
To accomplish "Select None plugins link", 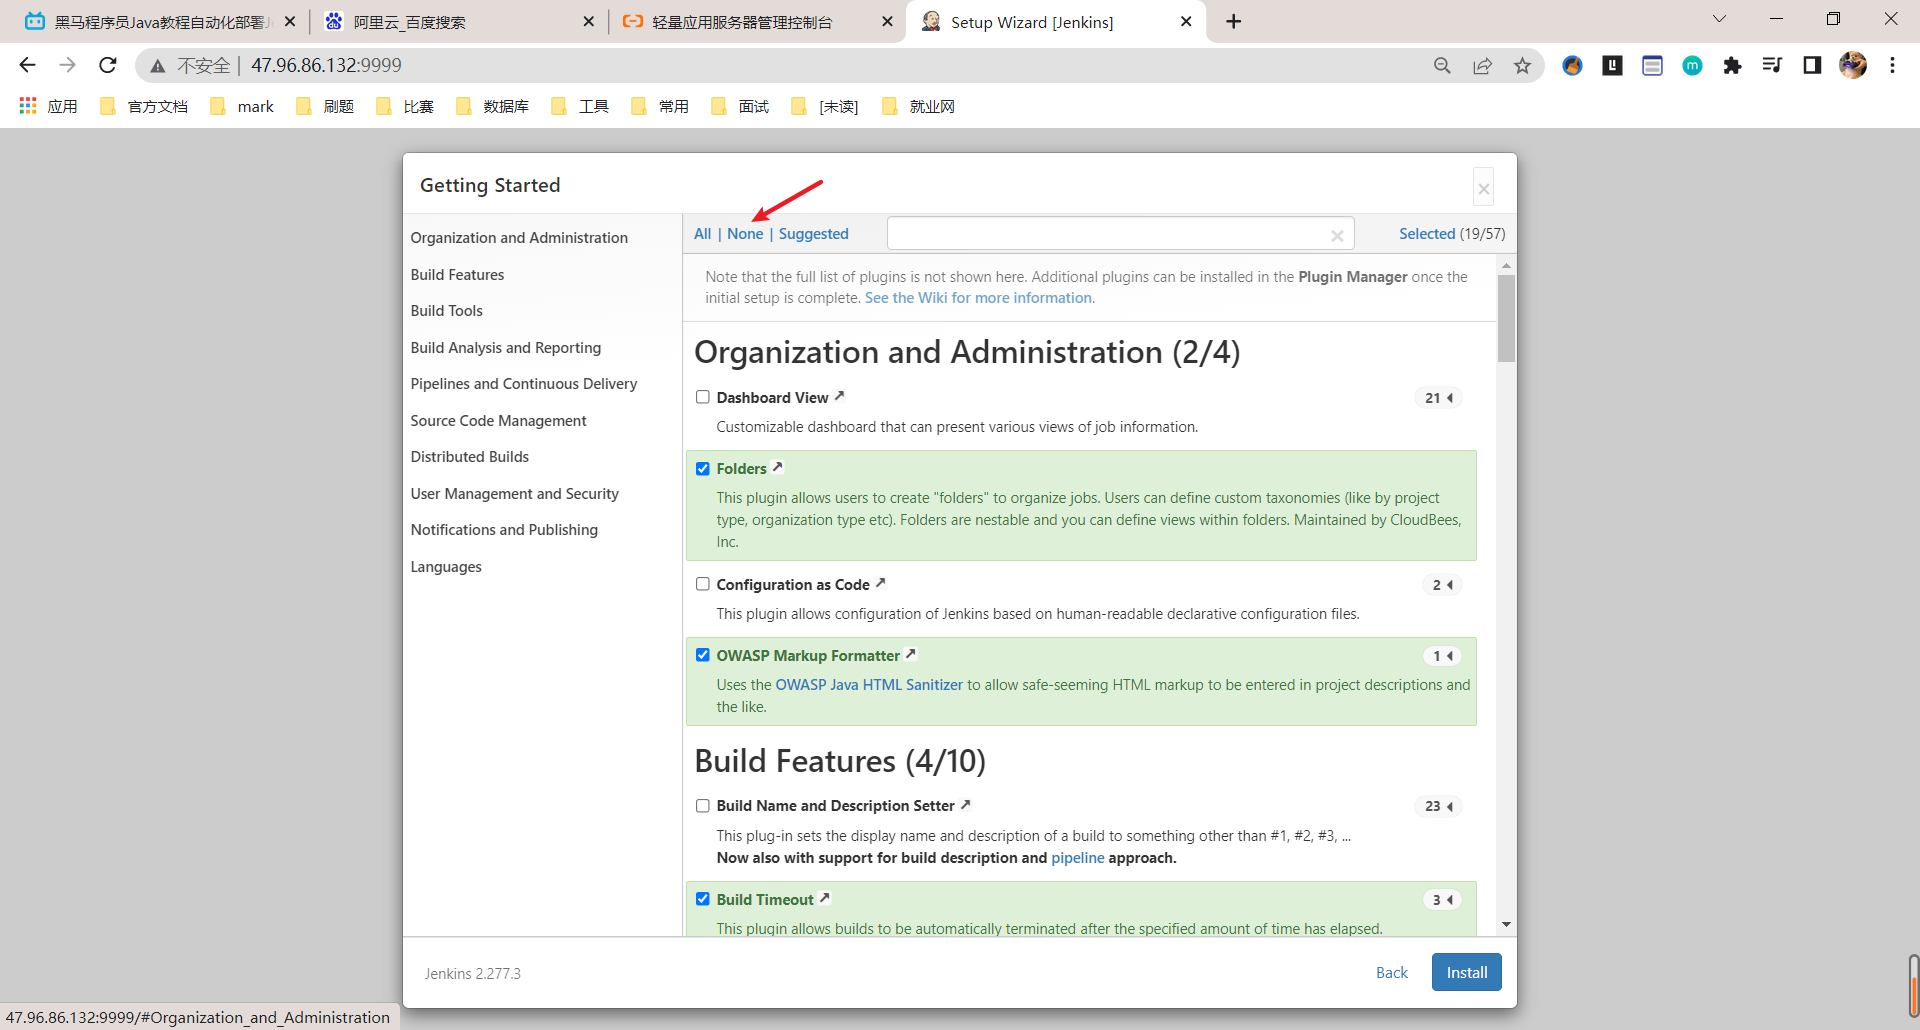I will pyautogui.click(x=745, y=234).
